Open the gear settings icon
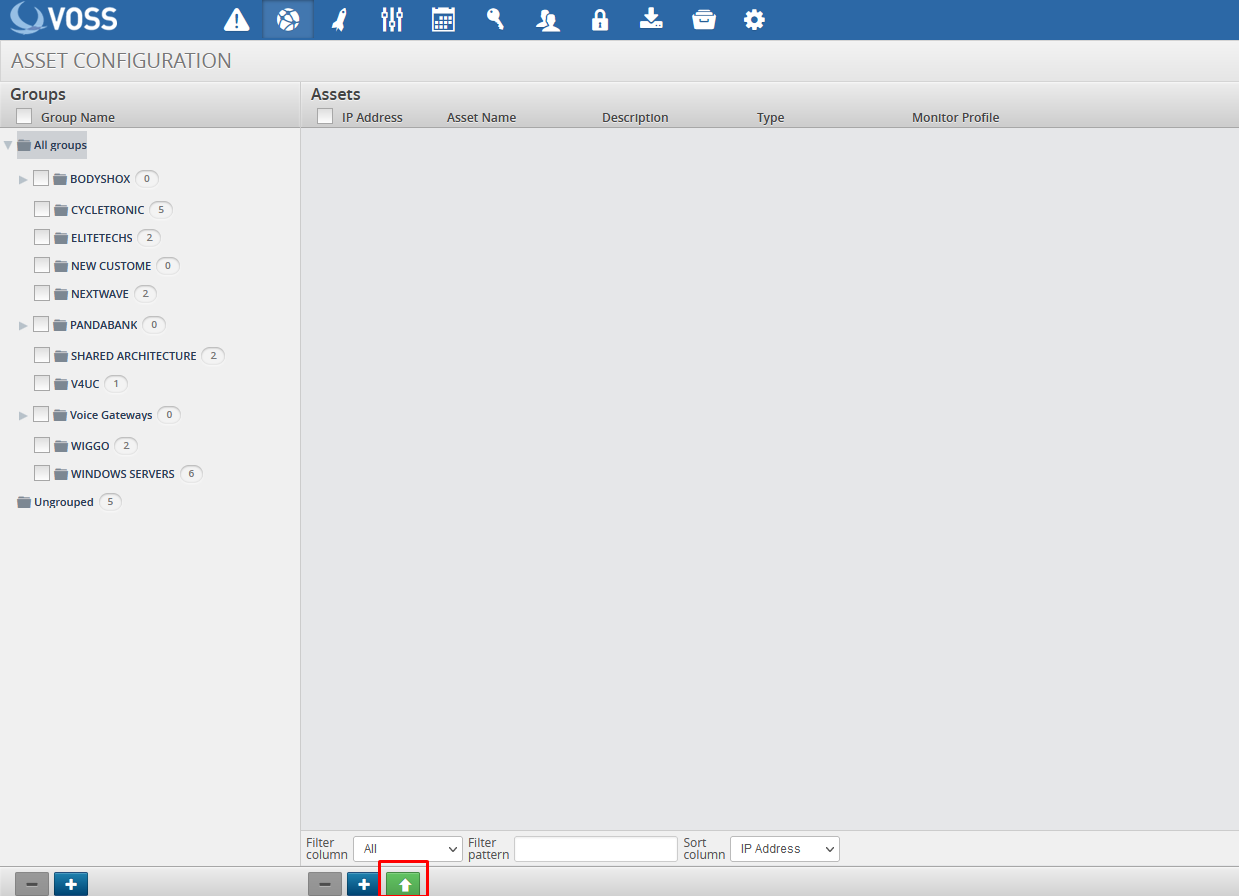Image resolution: width=1239 pixels, height=896 pixels. (x=755, y=20)
